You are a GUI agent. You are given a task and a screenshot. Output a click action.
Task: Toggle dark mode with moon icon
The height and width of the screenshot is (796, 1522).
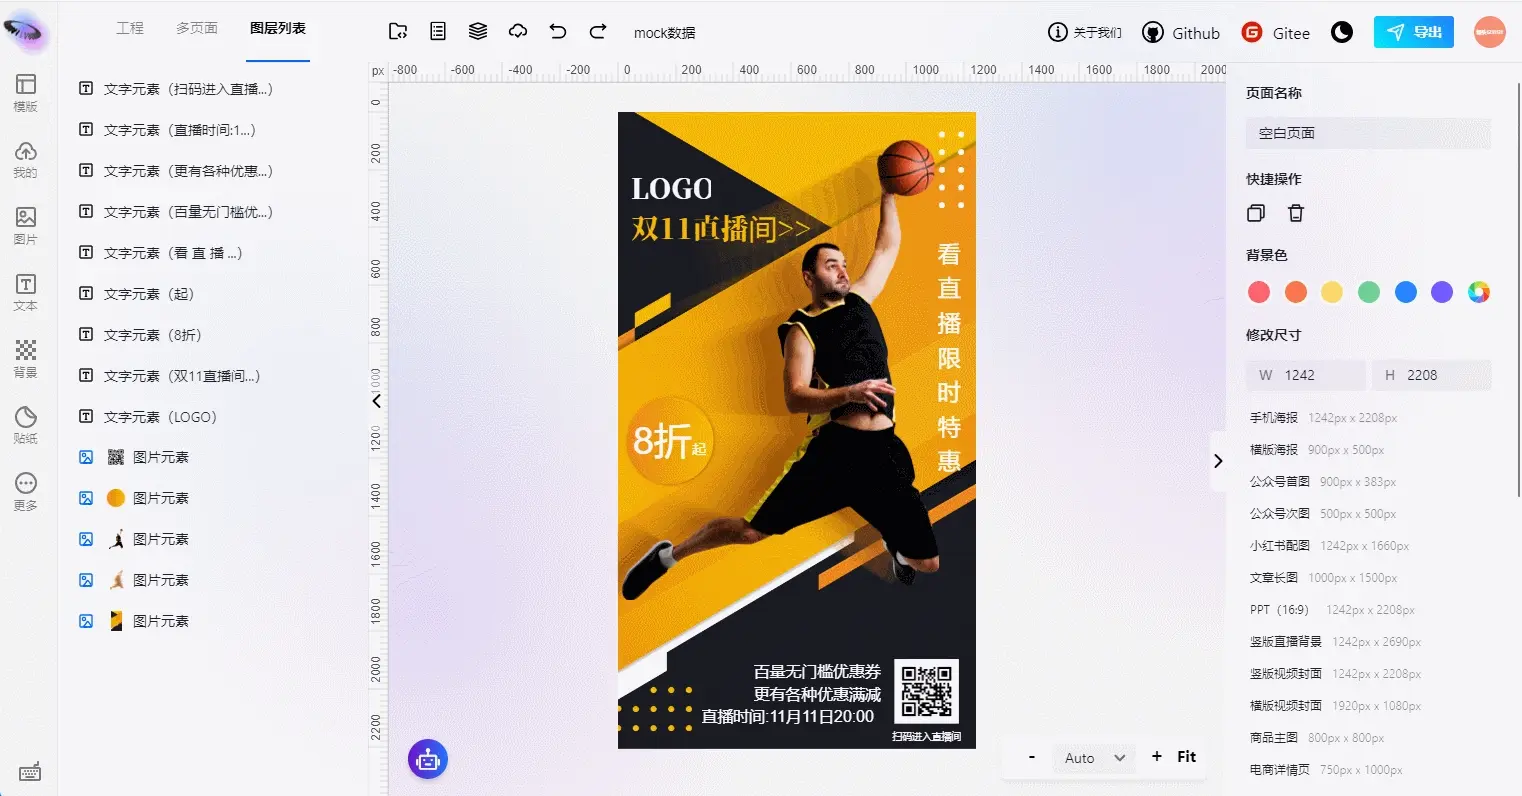coord(1342,33)
